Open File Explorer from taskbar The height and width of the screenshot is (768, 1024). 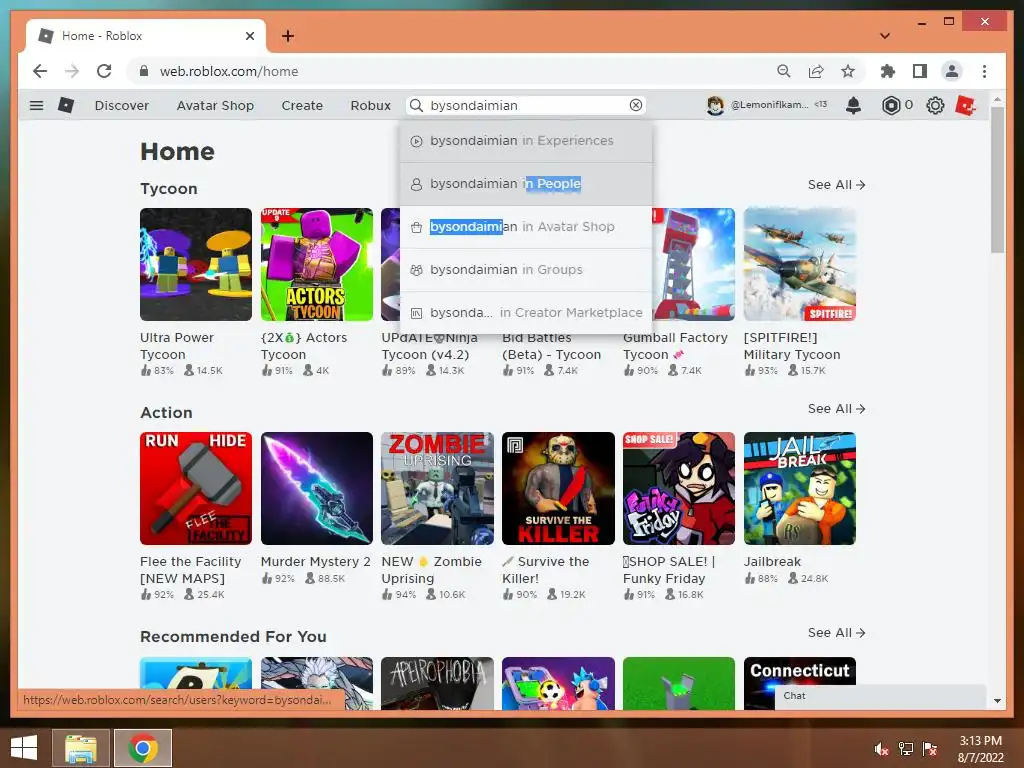(80, 748)
